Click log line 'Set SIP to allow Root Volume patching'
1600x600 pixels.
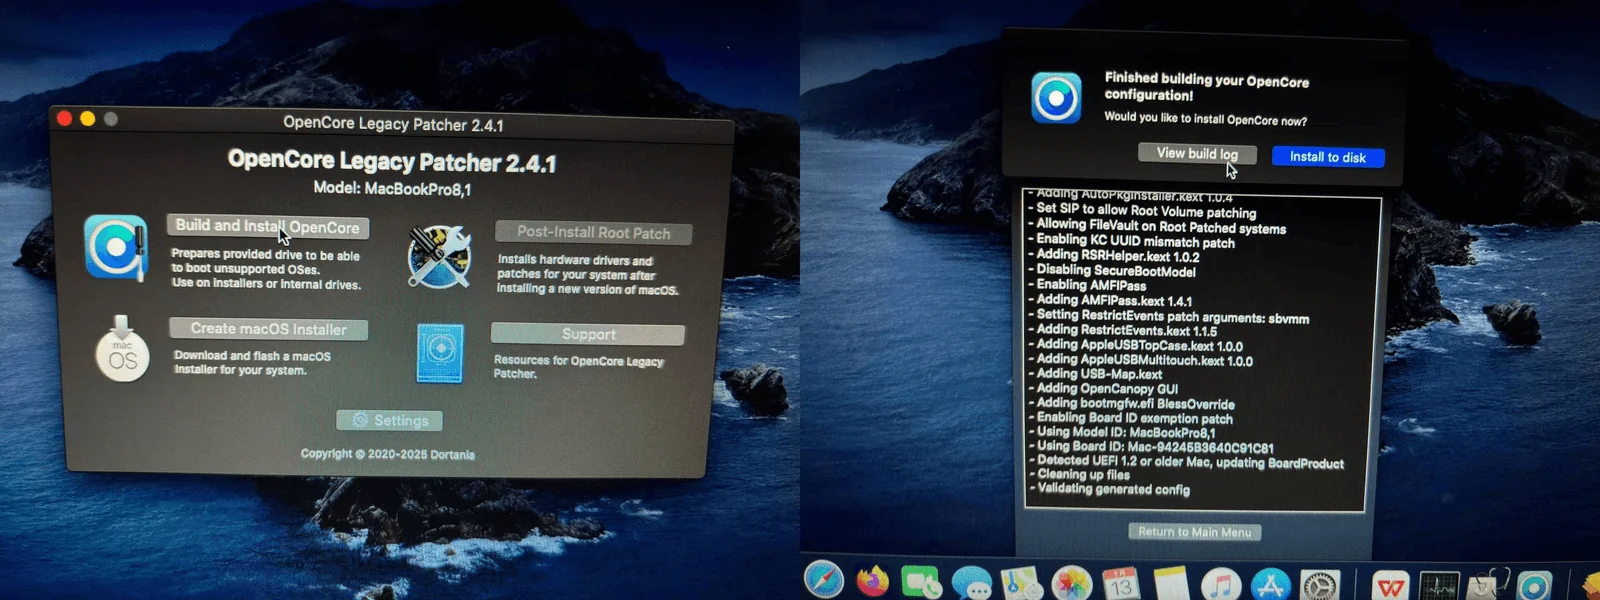[x=1146, y=211]
